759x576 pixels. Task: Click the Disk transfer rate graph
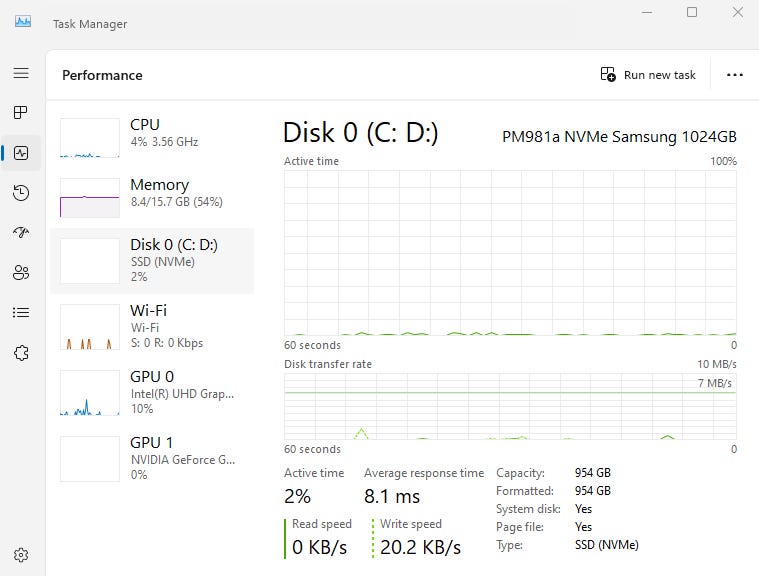(510, 406)
